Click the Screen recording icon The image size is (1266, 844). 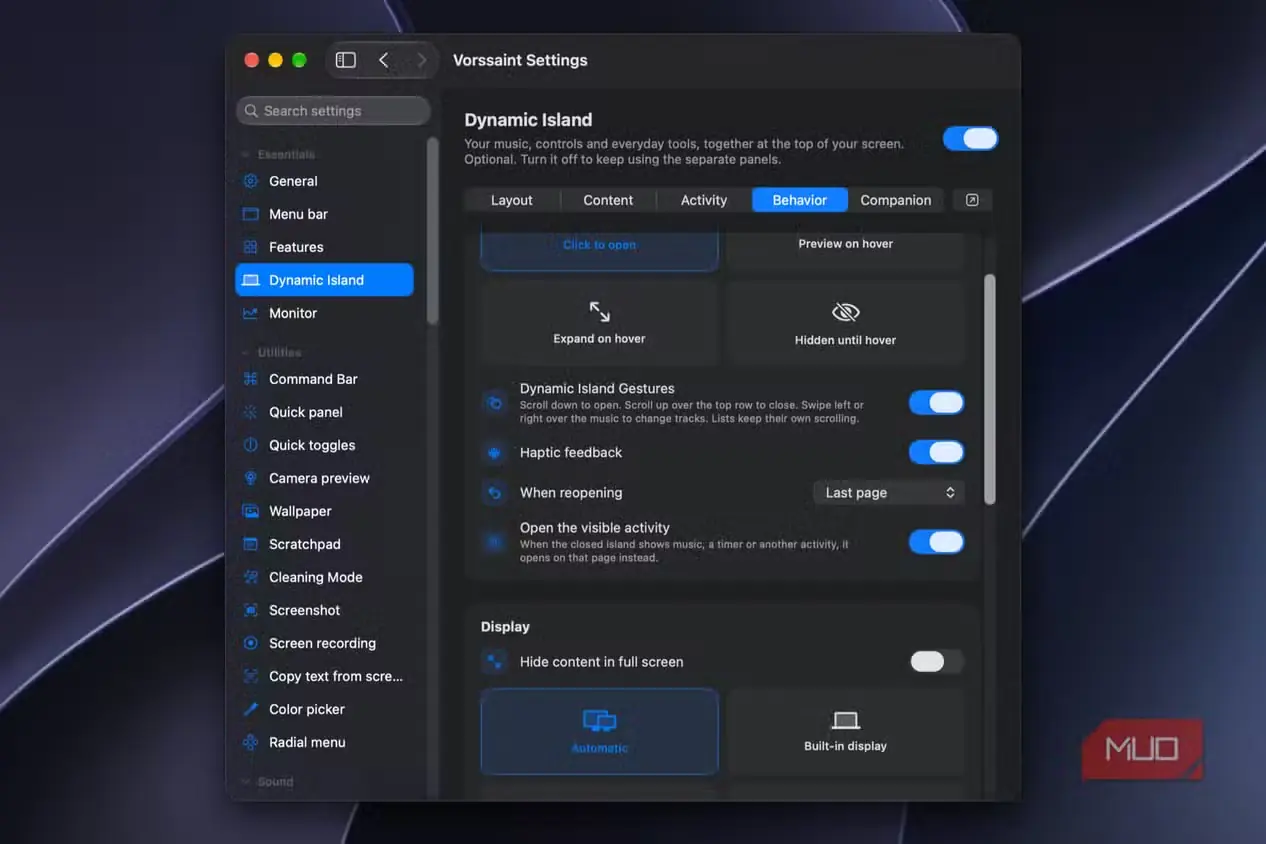click(x=250, y=643)
